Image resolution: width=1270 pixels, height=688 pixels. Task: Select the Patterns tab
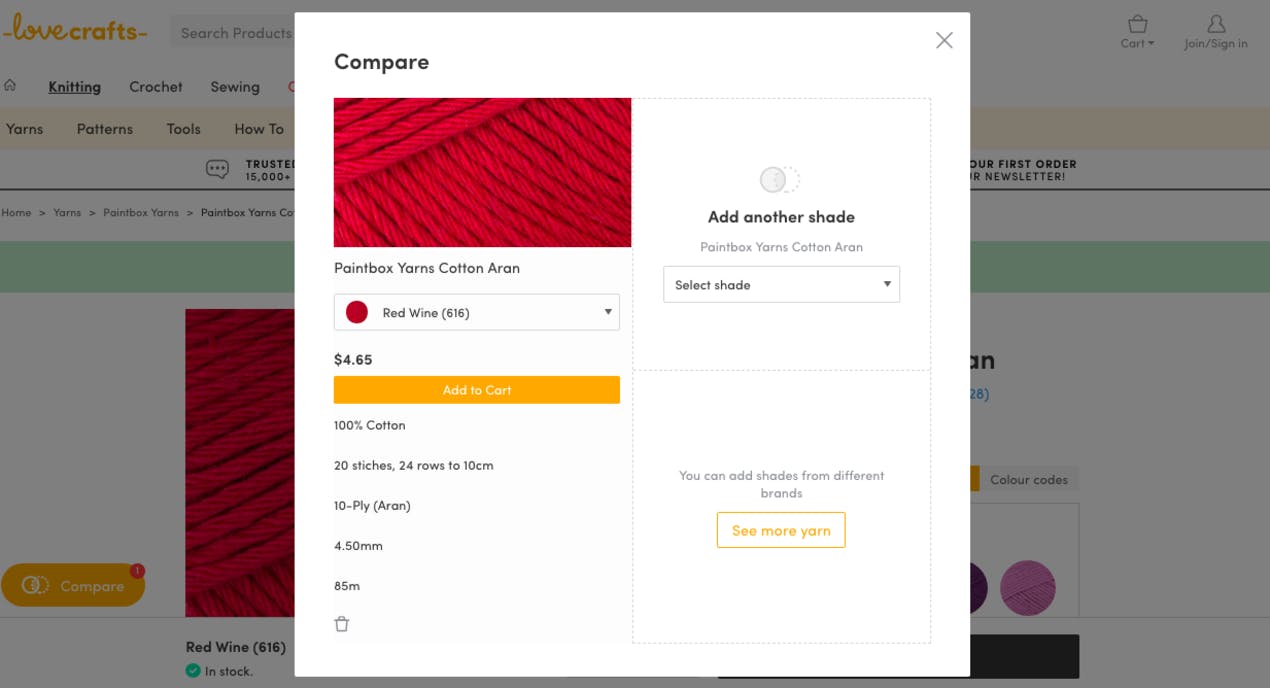pyautogui.click(x=105, y=129)
